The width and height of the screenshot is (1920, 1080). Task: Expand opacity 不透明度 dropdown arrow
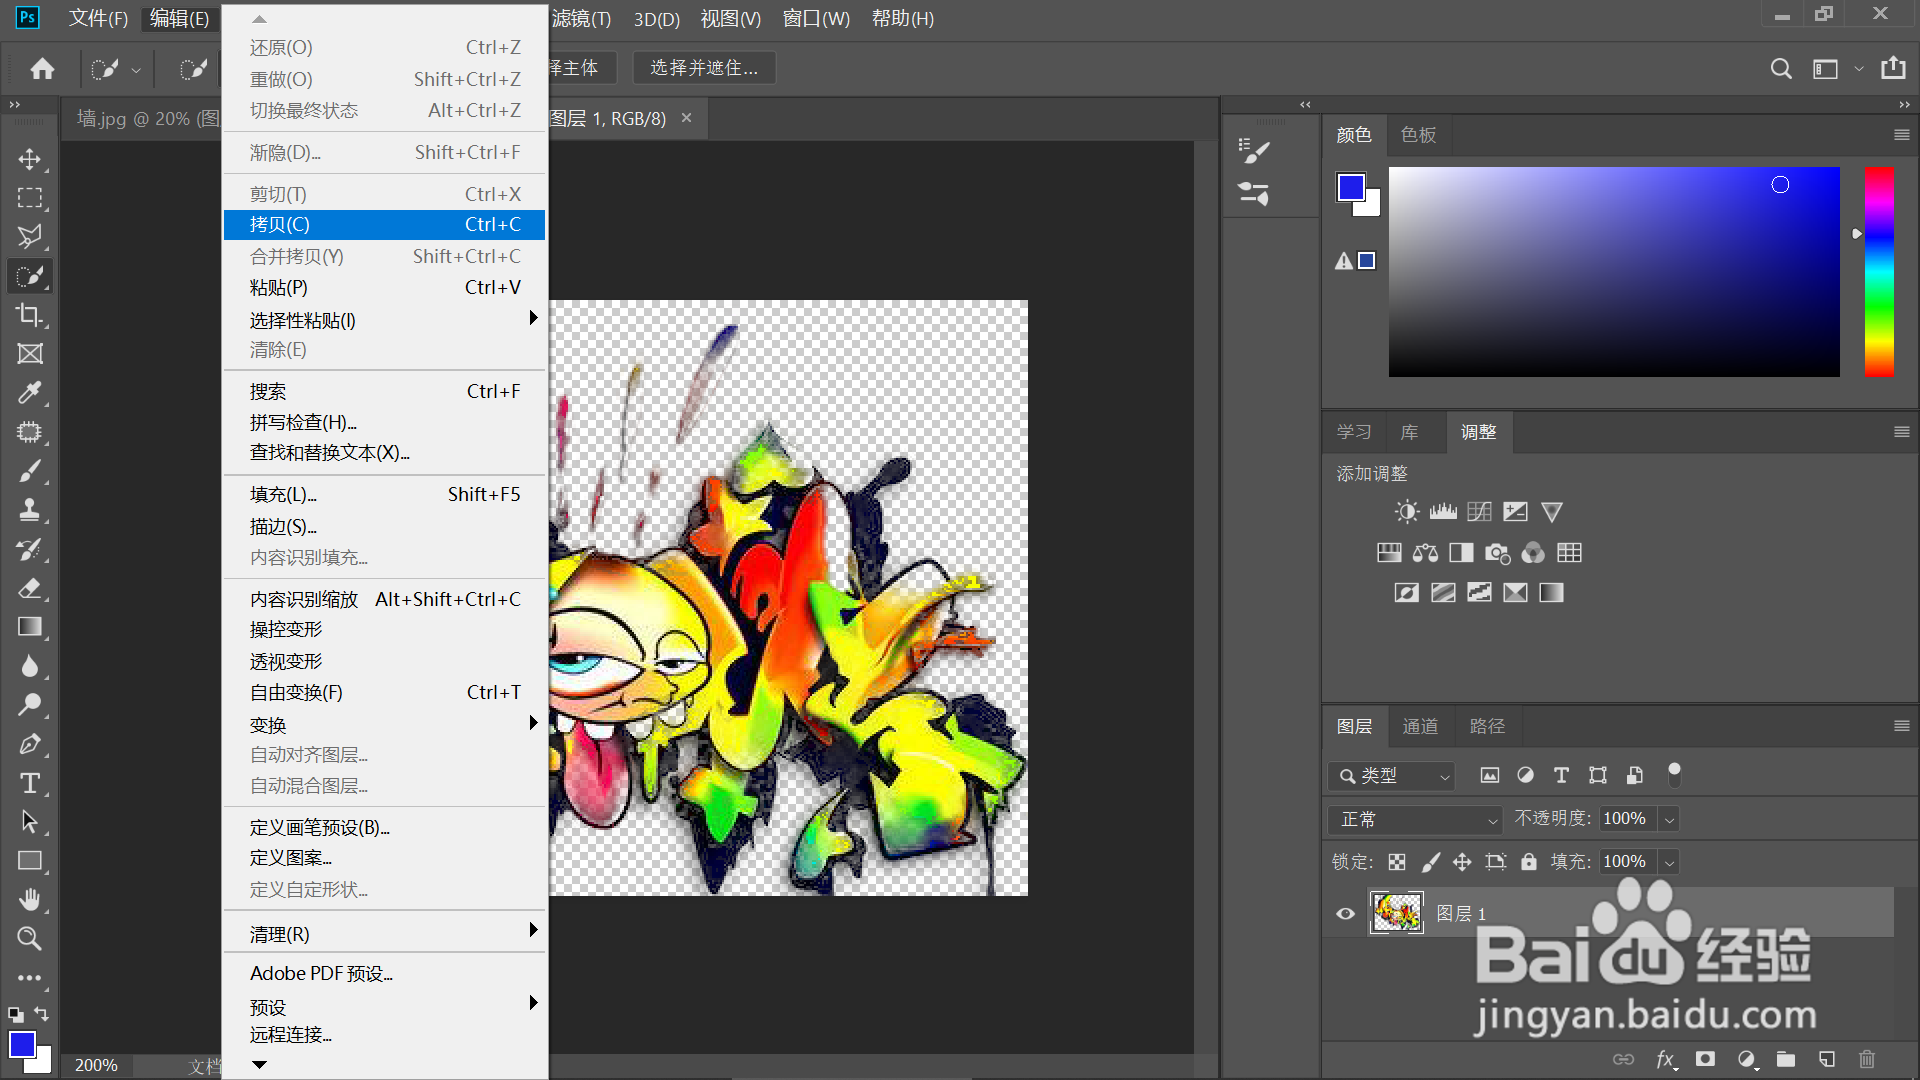1668,819
